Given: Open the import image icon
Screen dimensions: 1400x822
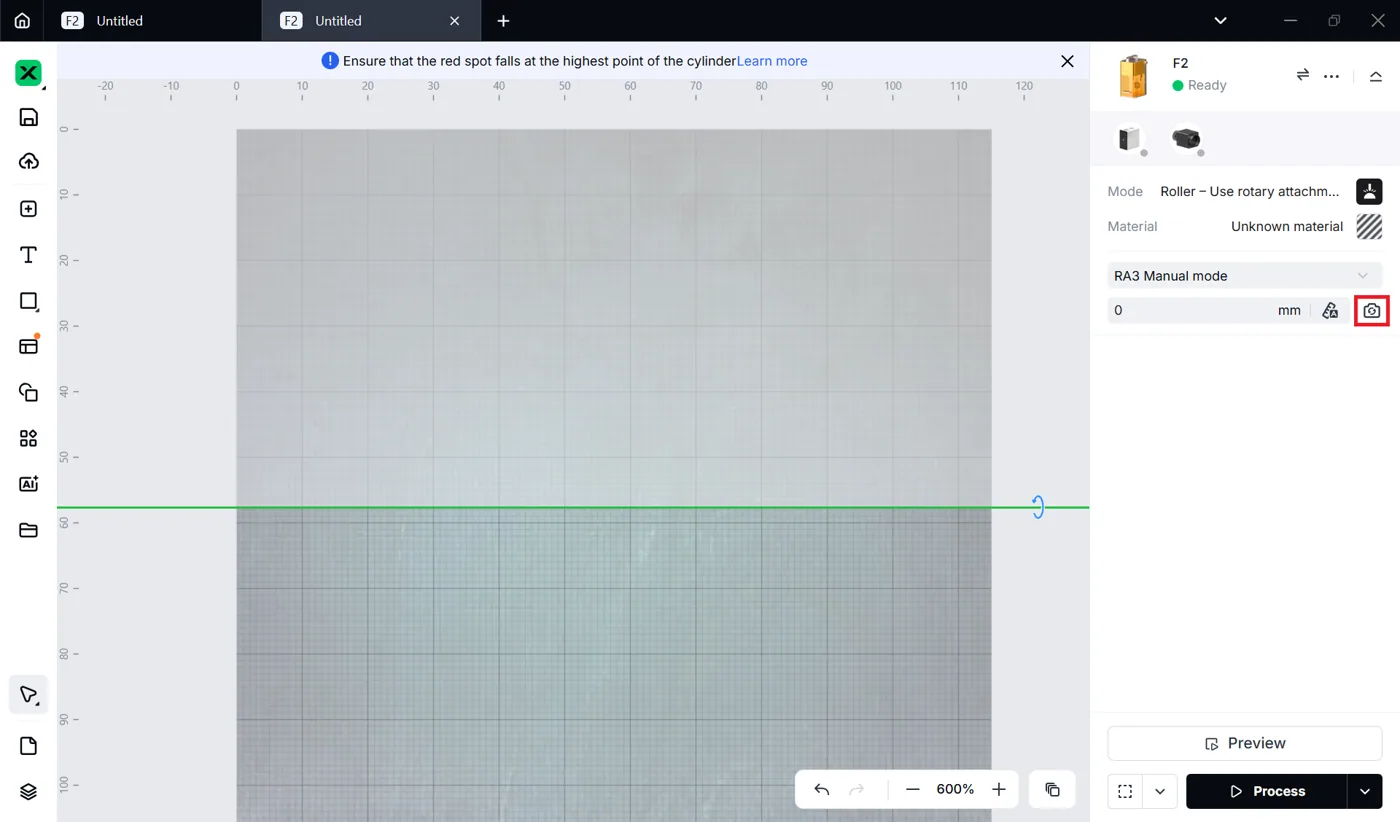Looking at the screenshot, I should (29, 209).
